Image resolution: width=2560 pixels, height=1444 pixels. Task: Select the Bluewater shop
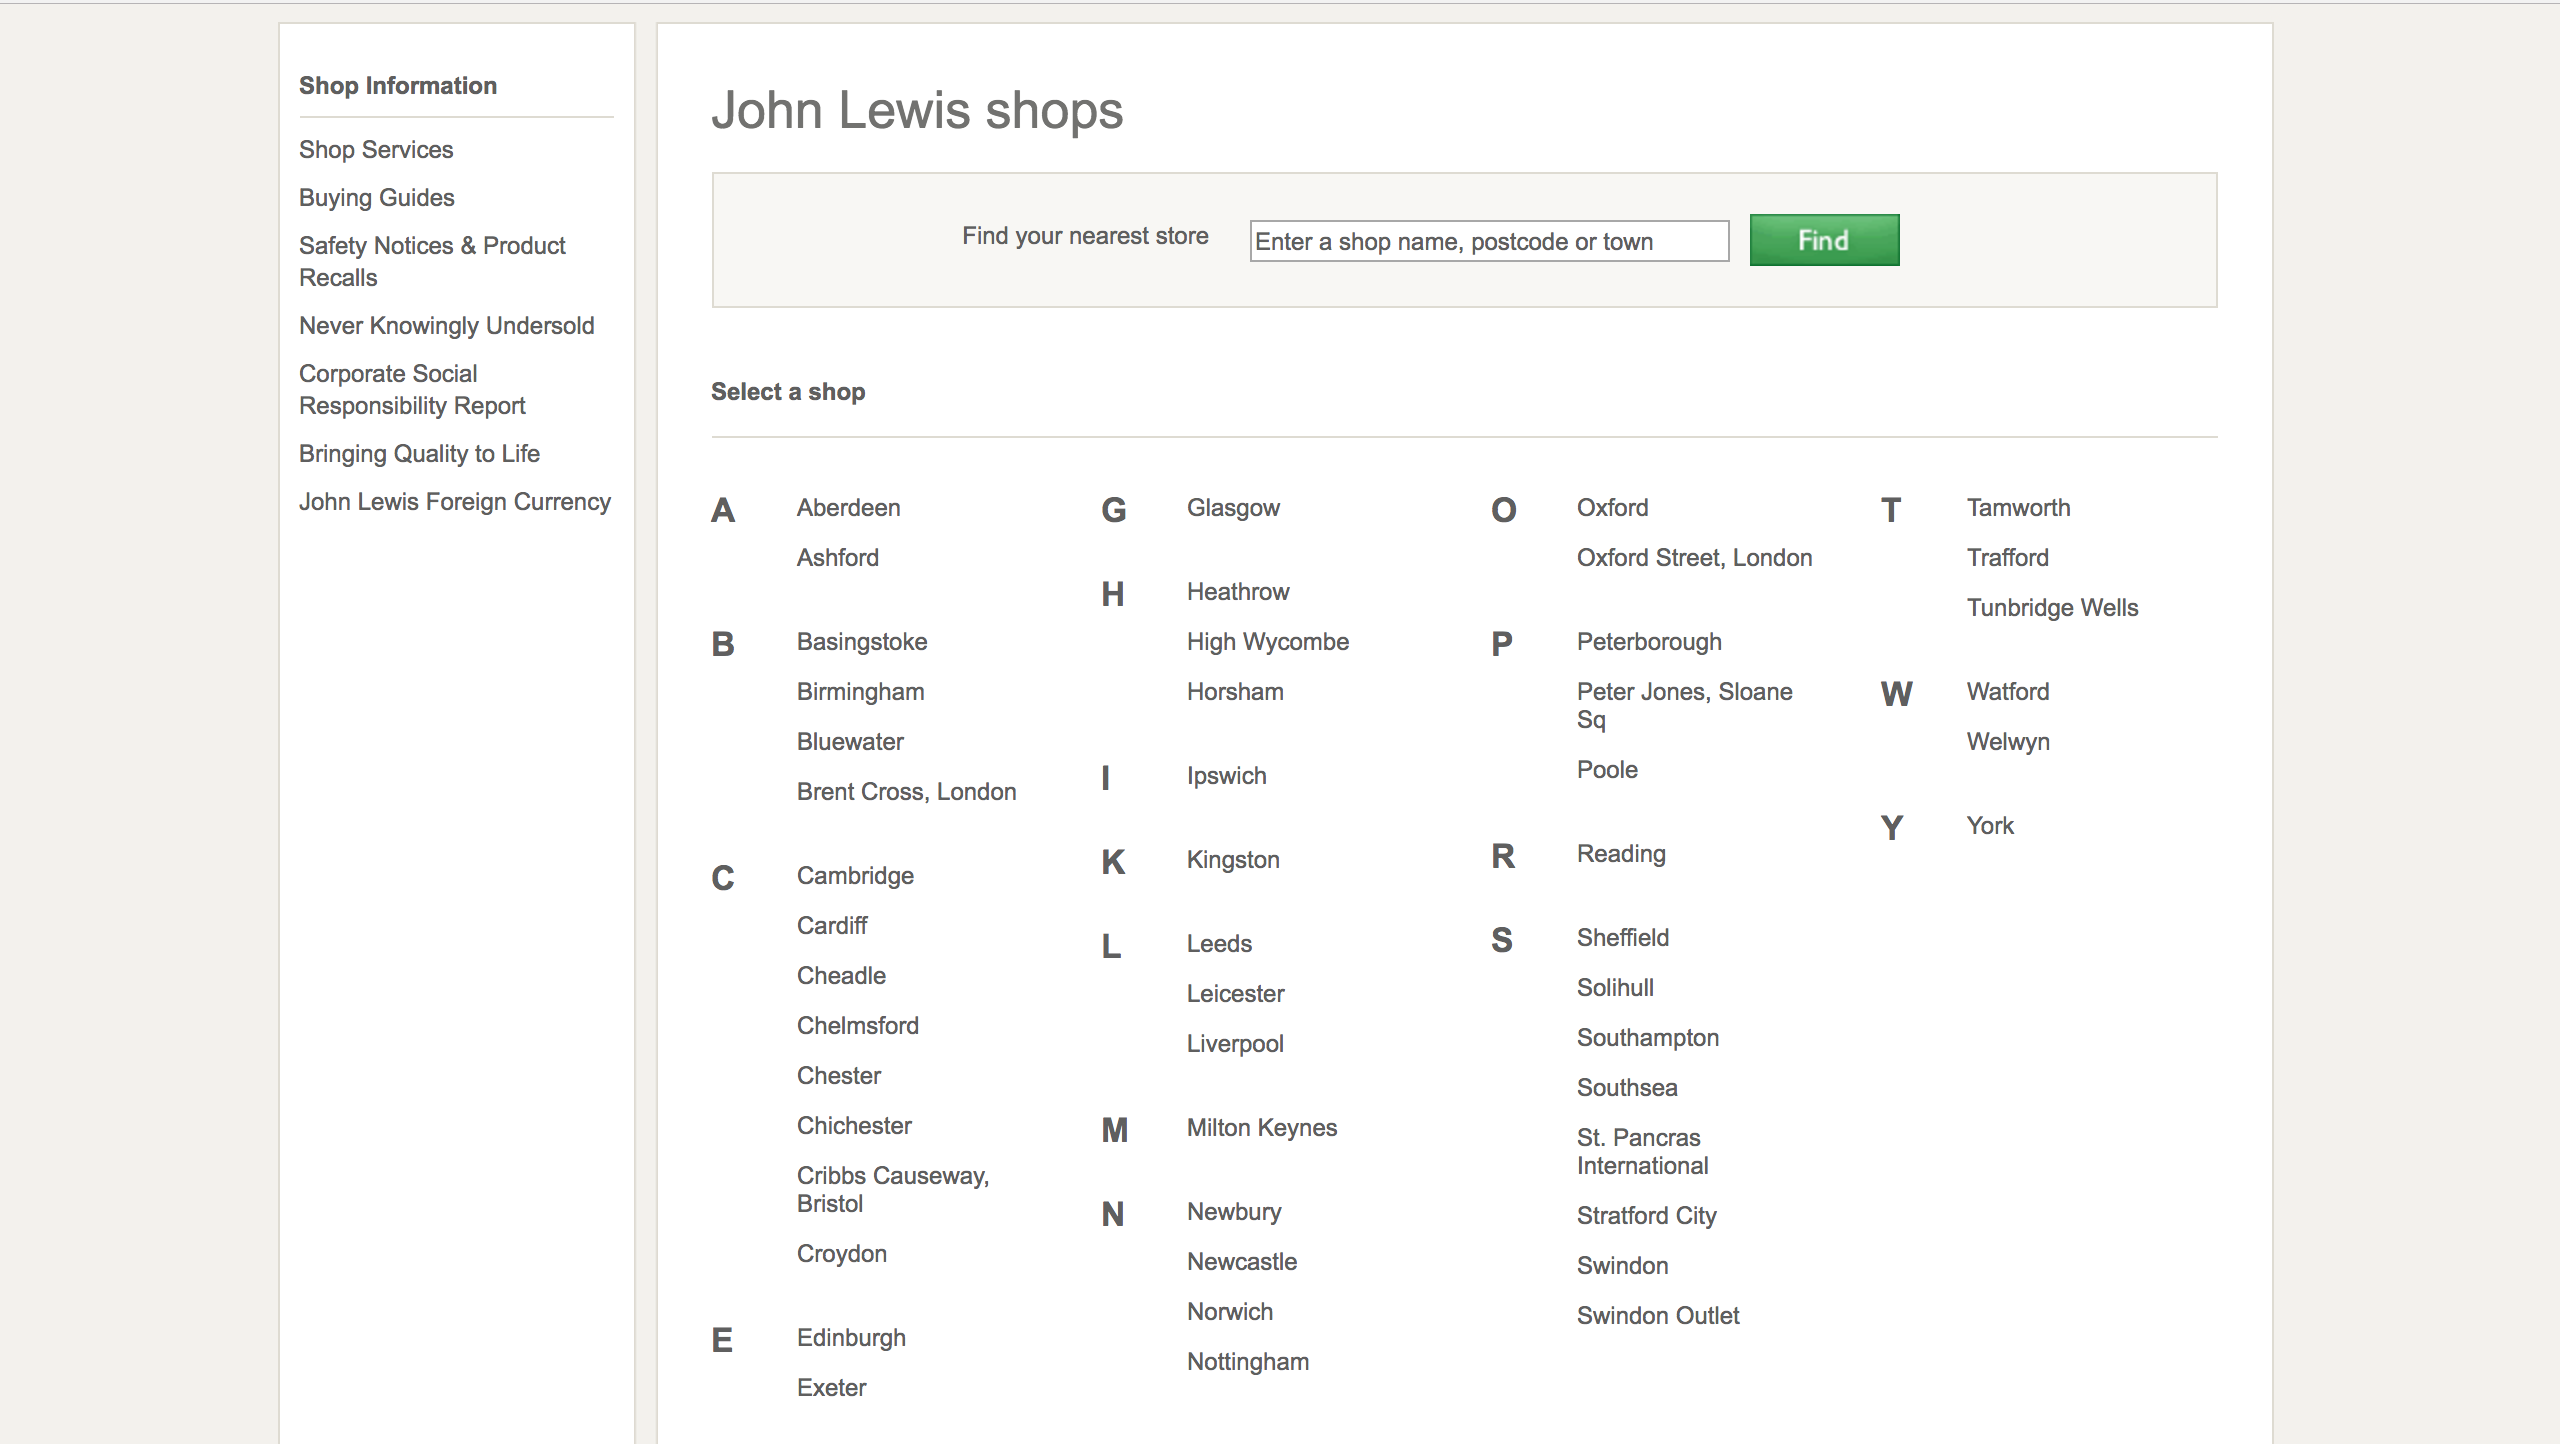850,742
